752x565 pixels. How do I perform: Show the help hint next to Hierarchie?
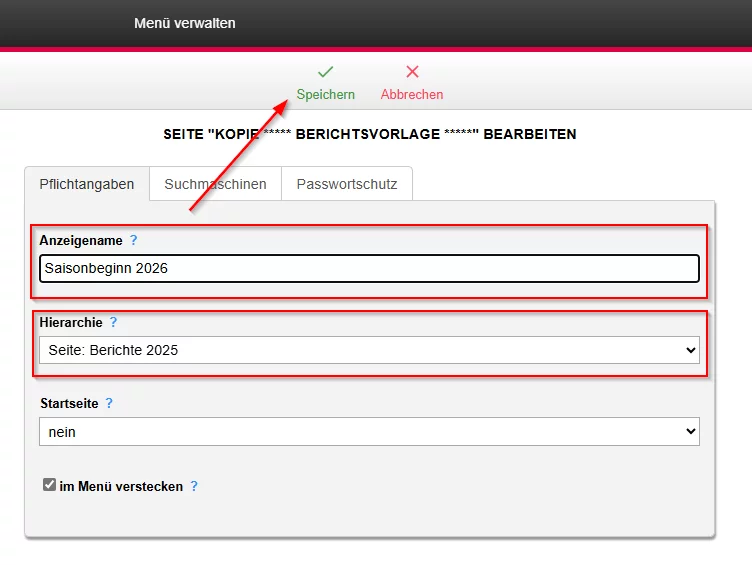click(x=113, y=322)
